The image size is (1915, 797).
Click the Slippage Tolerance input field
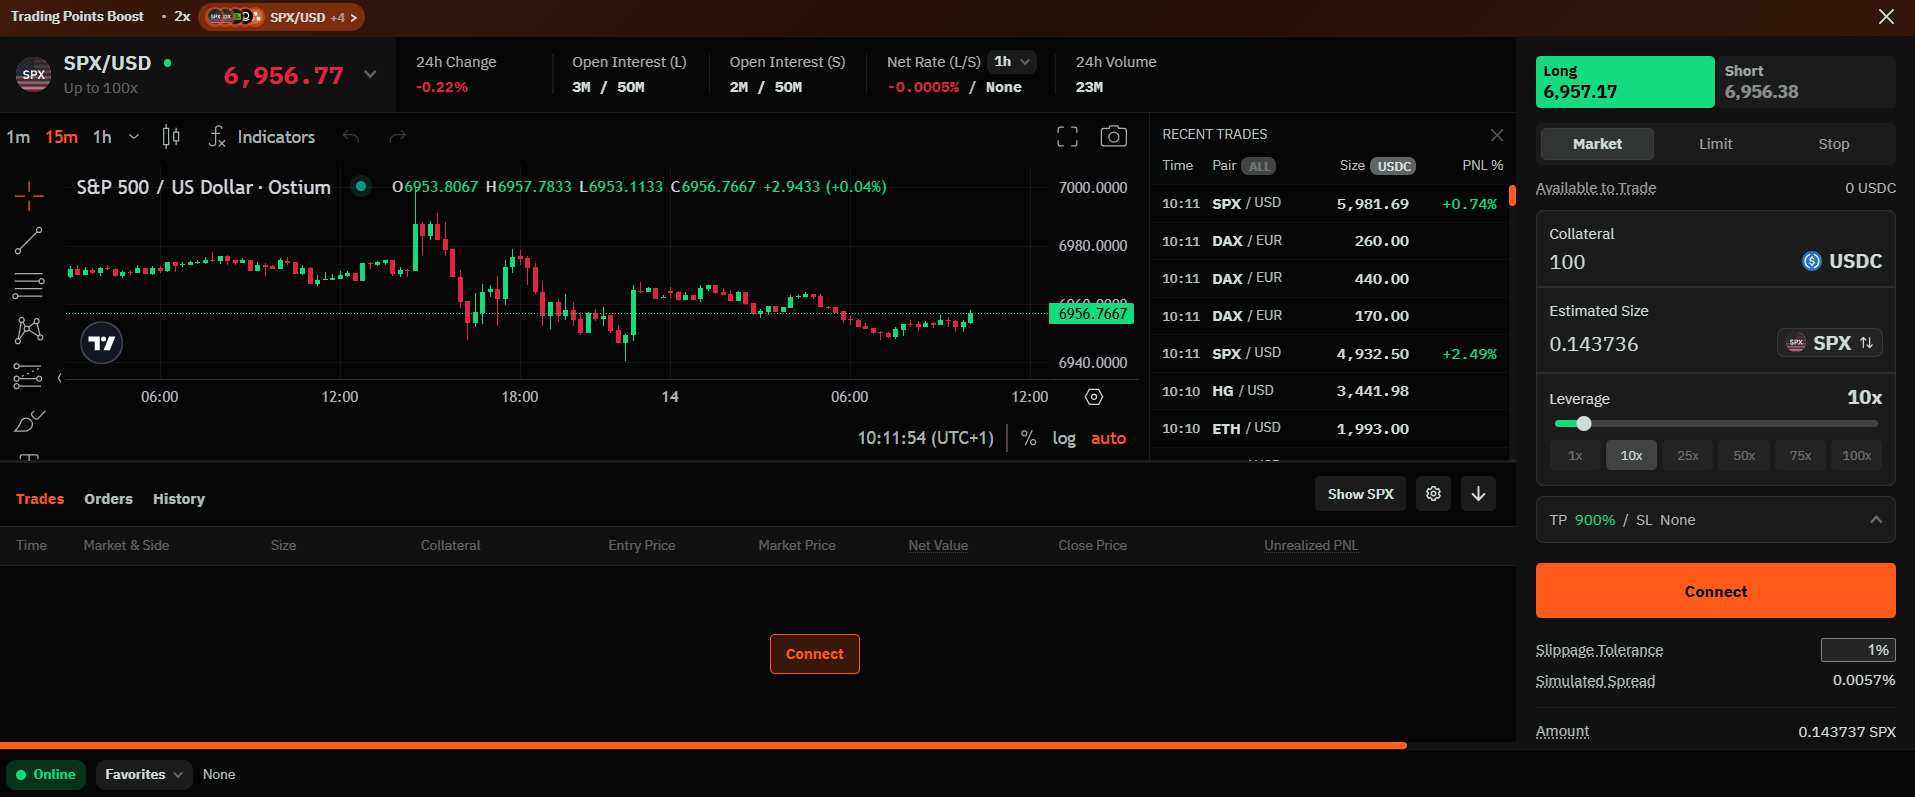click(x=1857, y=650)
